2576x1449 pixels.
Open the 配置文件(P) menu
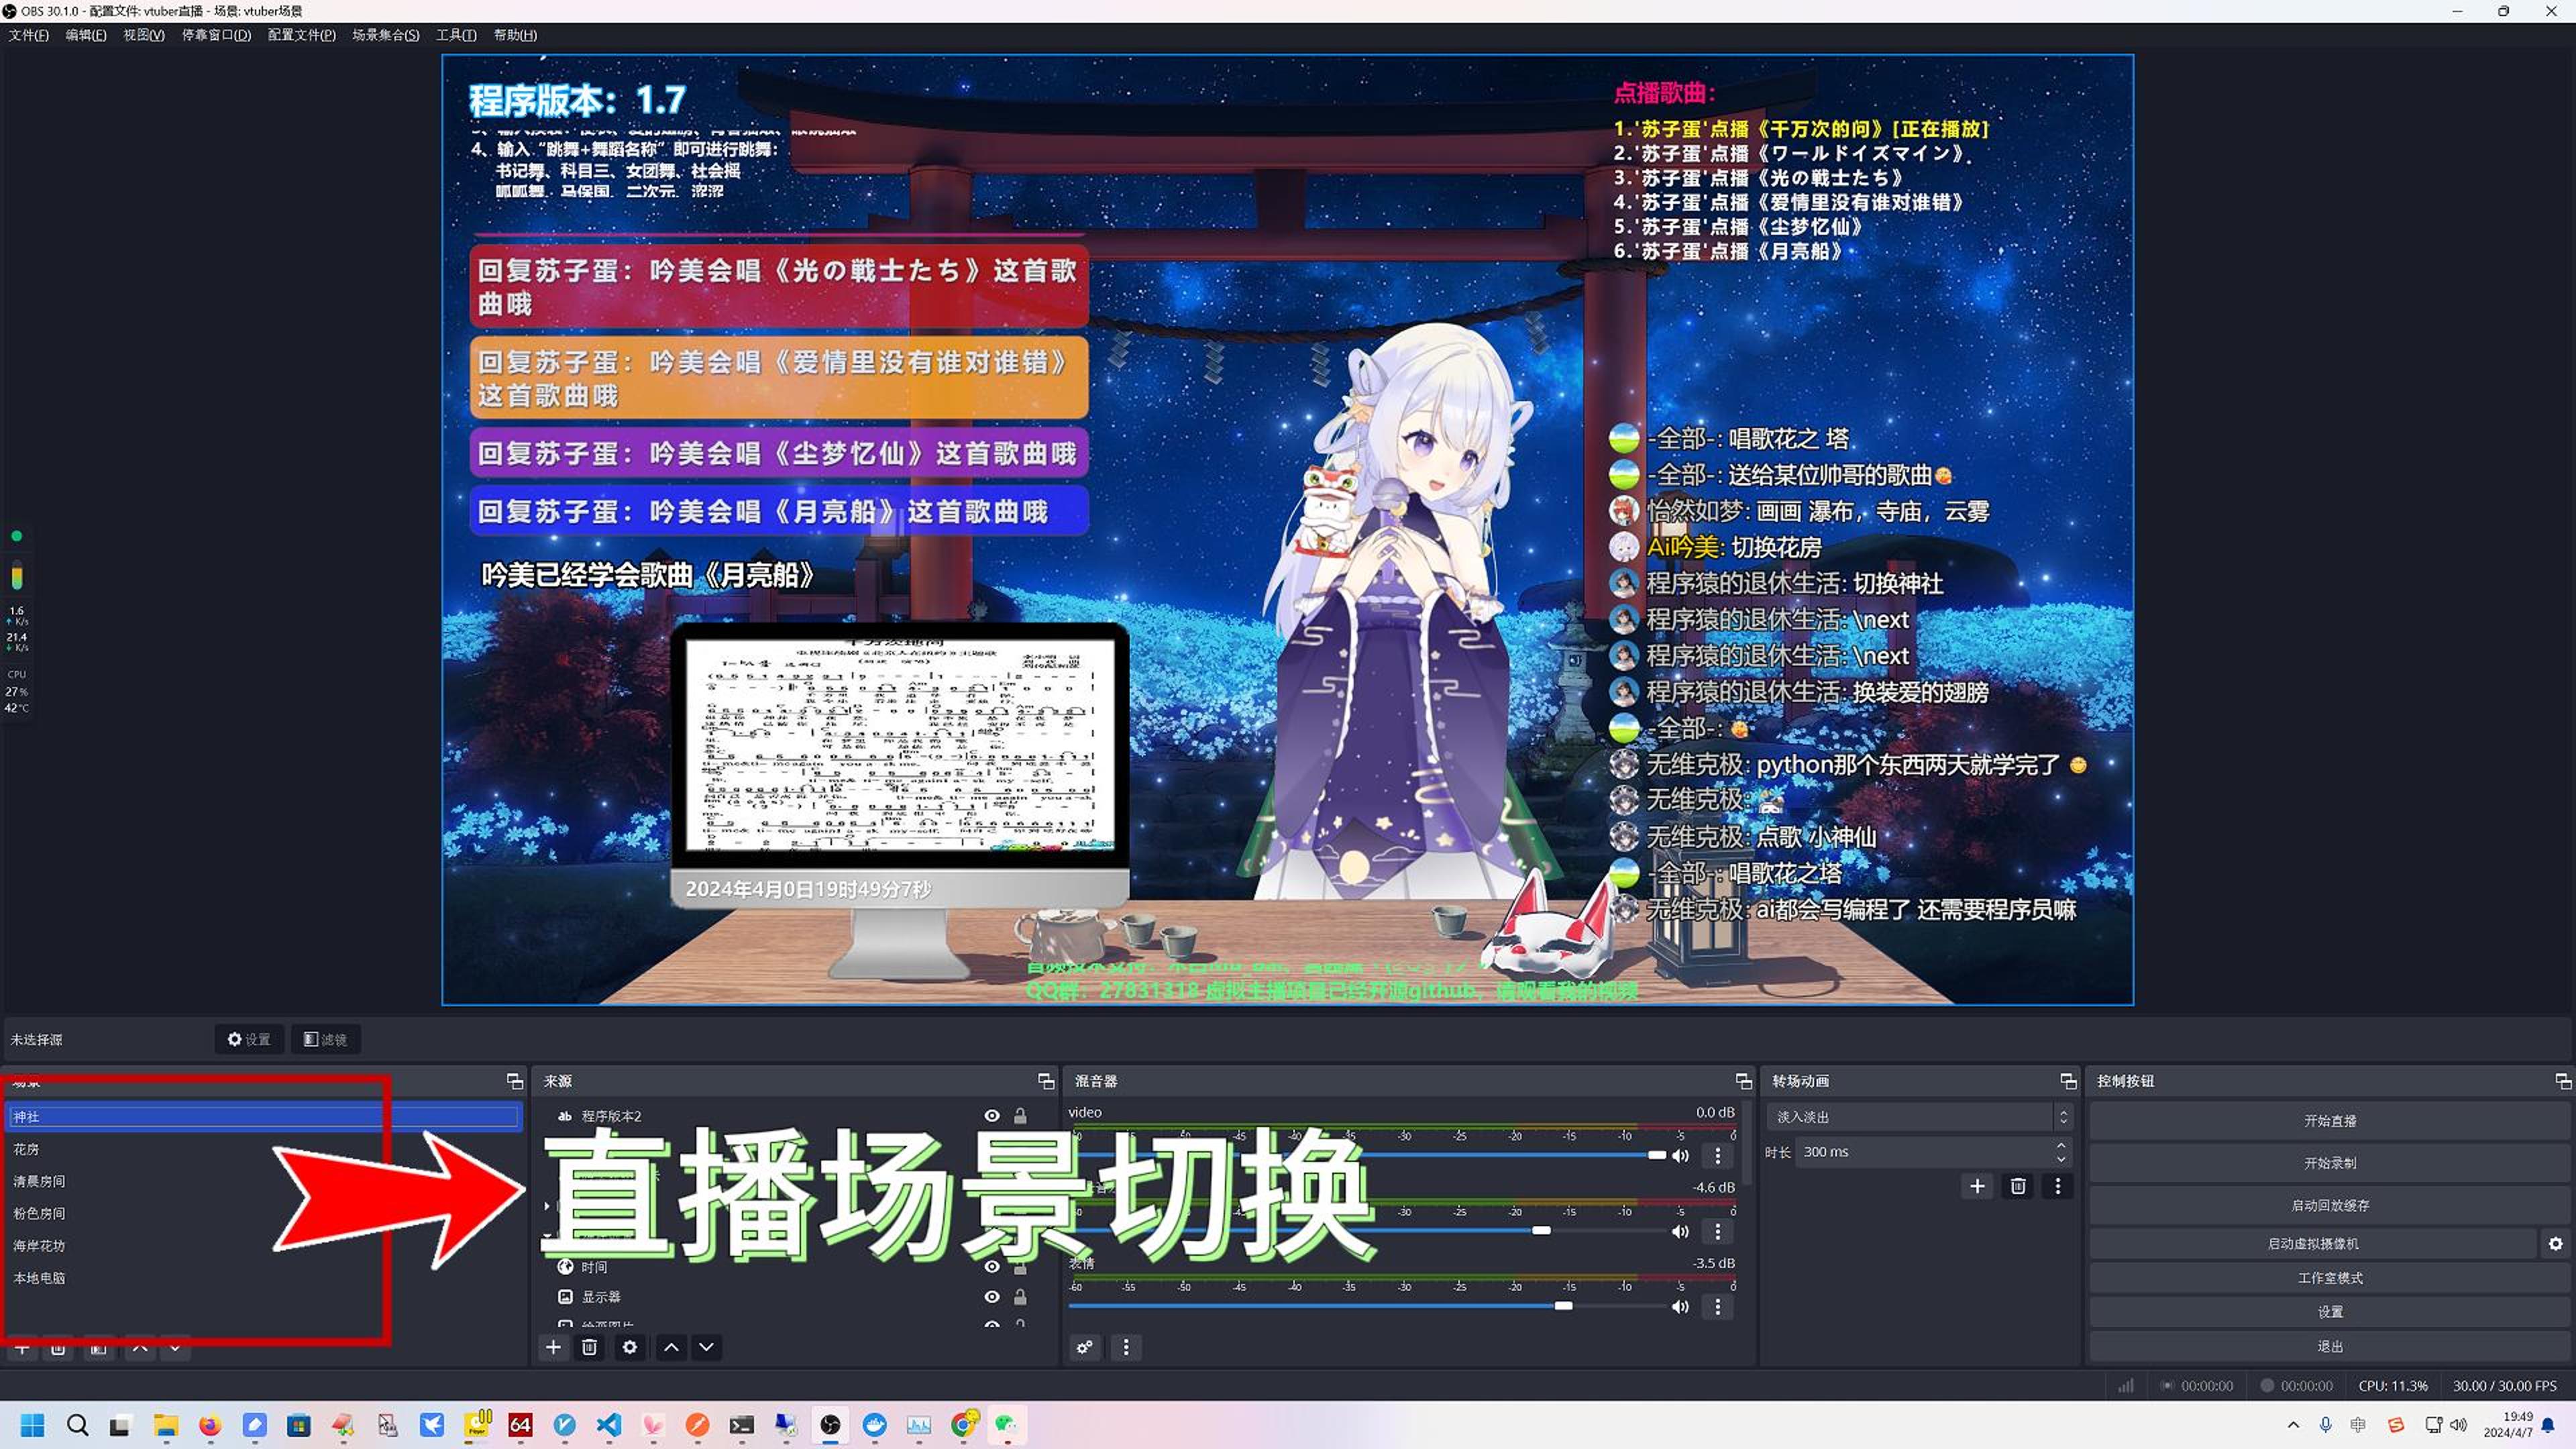point(302,35)
